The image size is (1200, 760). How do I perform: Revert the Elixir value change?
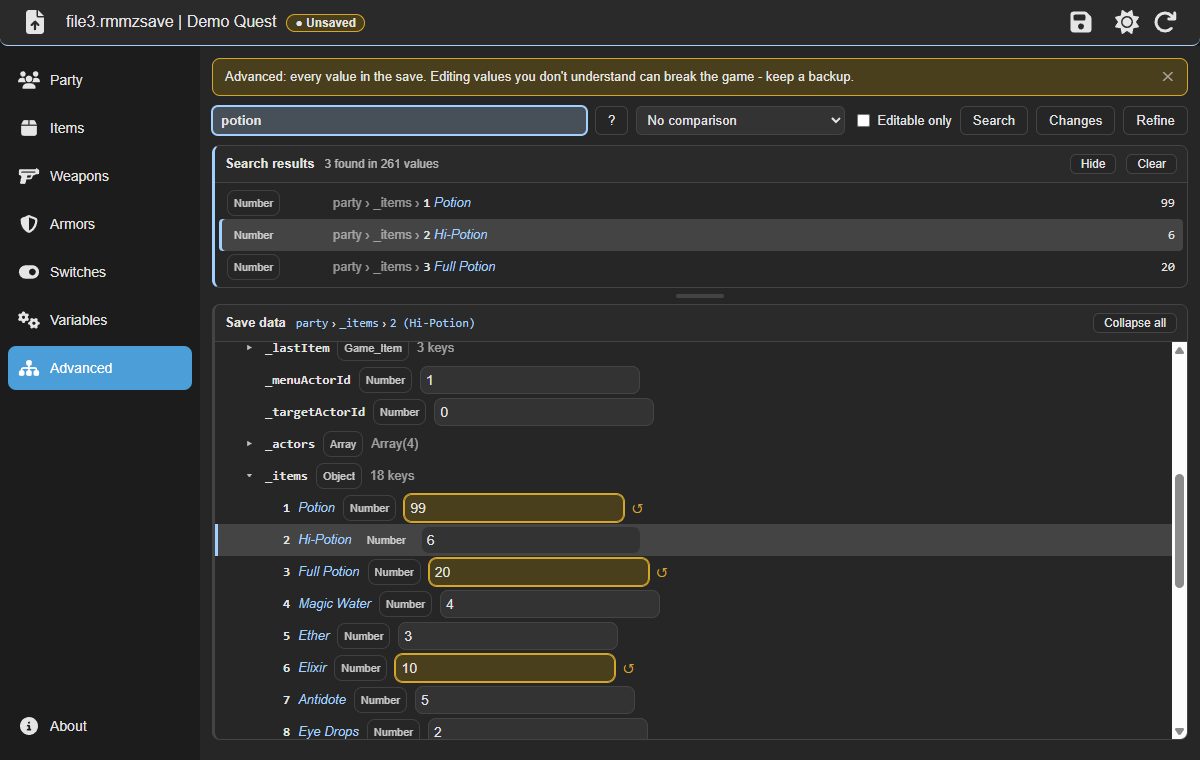click(x=628, y=668)
